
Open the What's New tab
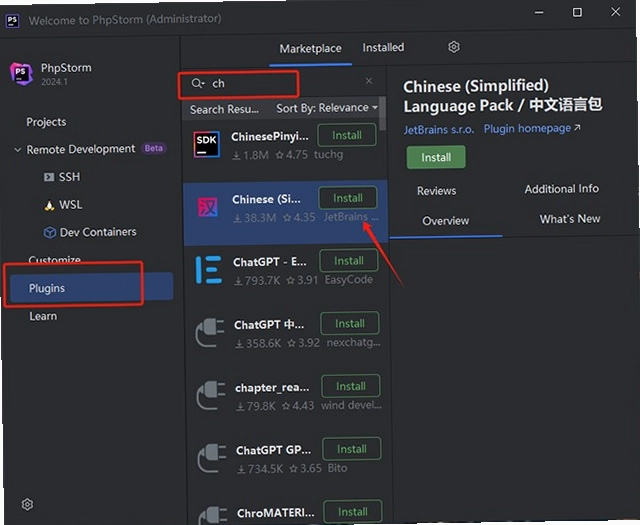click(x=570, y=219)
